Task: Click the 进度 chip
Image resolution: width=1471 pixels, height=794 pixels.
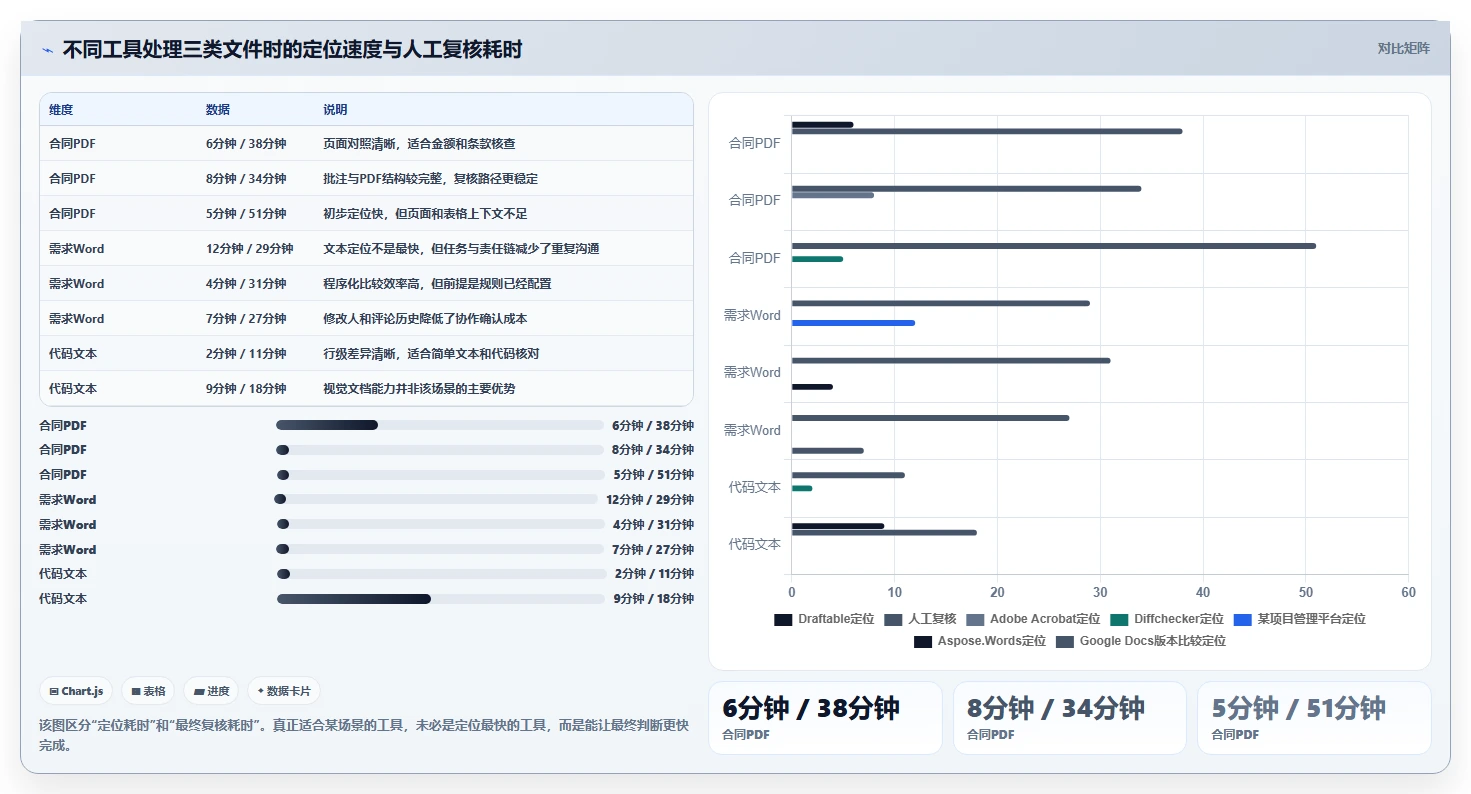Action: tap(211, 691)
